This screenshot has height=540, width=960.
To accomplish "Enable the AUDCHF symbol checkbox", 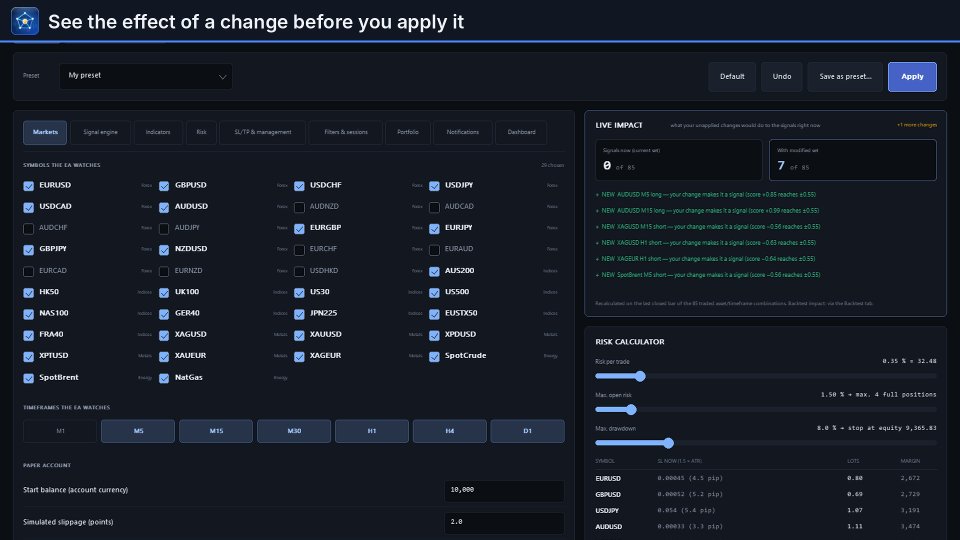I will click(29, 229).
